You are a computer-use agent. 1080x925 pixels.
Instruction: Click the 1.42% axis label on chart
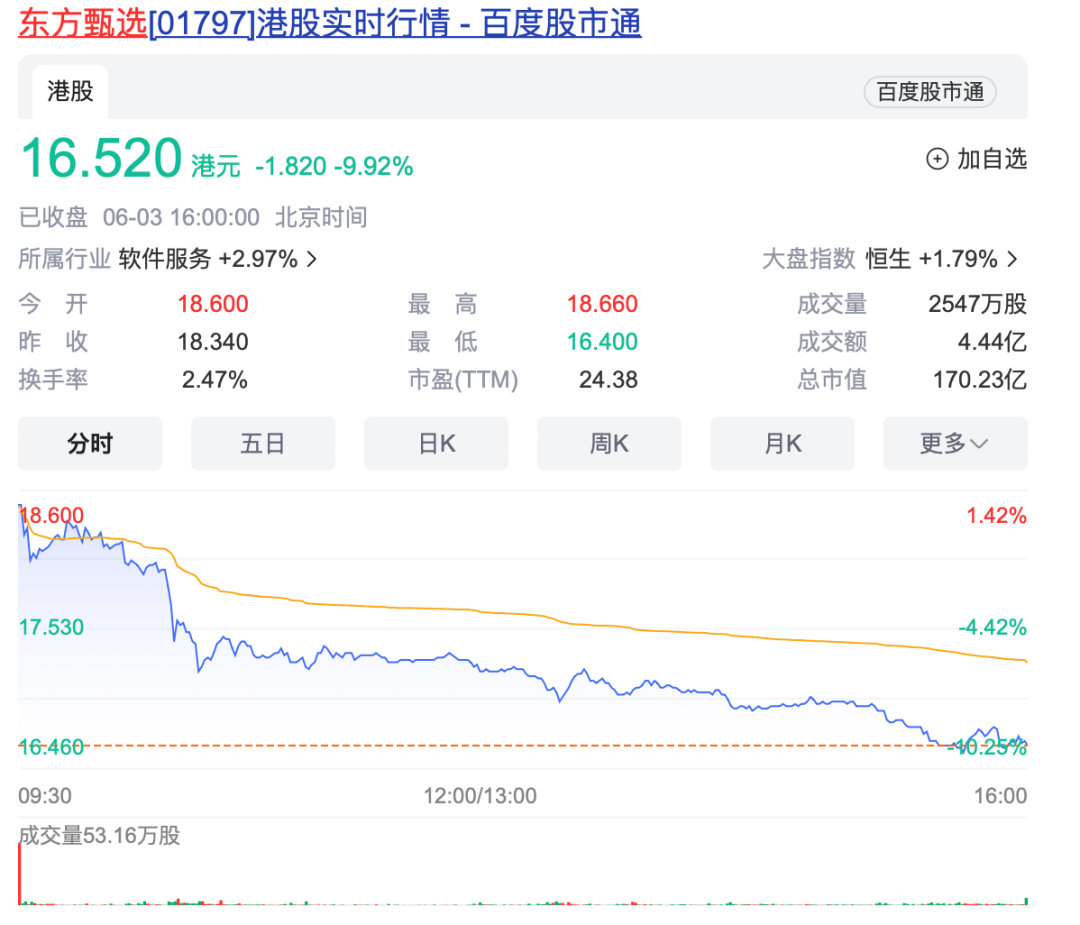tap(997, 515)
